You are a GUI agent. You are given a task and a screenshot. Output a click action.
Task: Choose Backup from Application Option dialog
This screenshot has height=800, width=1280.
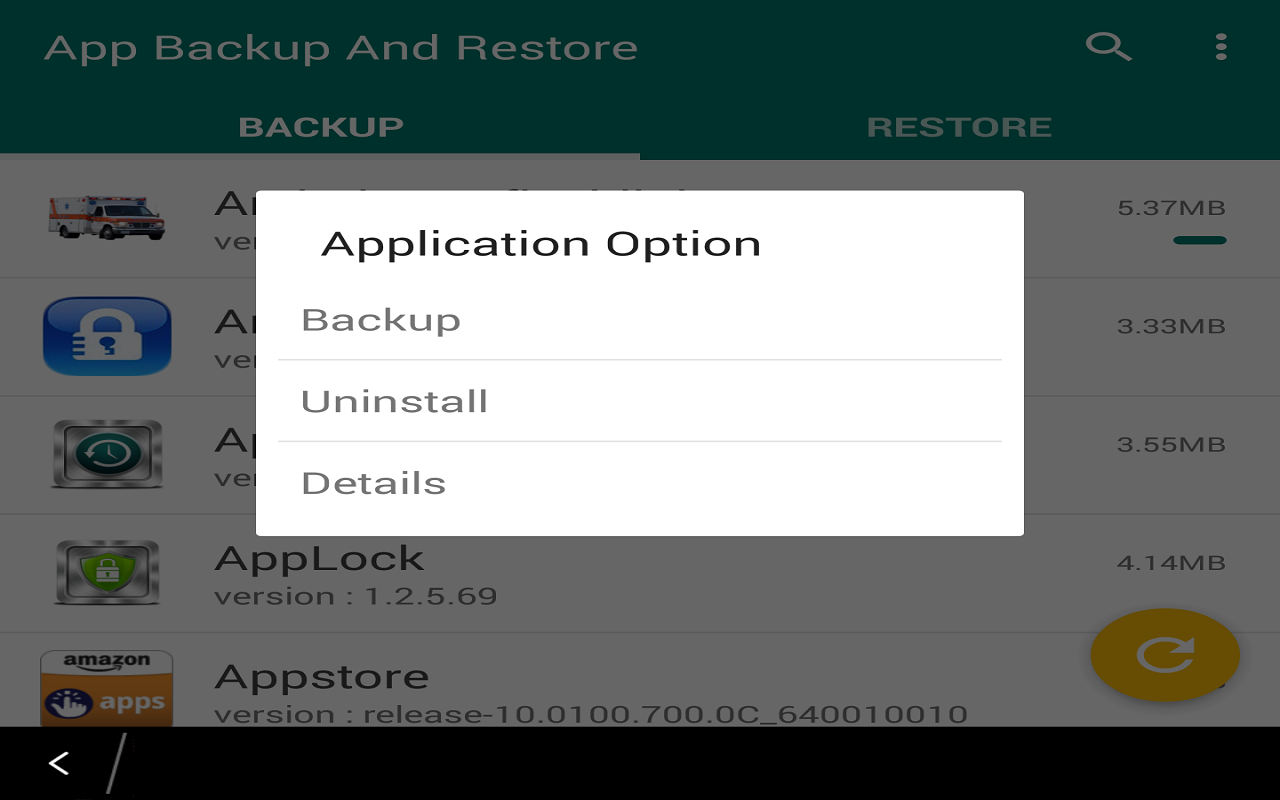pyautogui.click(x=381, y=318)
